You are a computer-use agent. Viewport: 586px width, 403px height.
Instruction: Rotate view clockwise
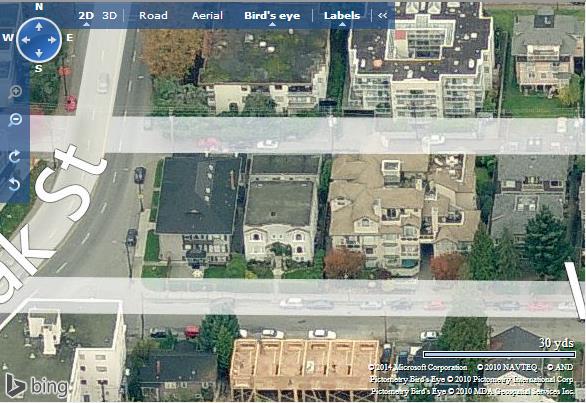14,157
